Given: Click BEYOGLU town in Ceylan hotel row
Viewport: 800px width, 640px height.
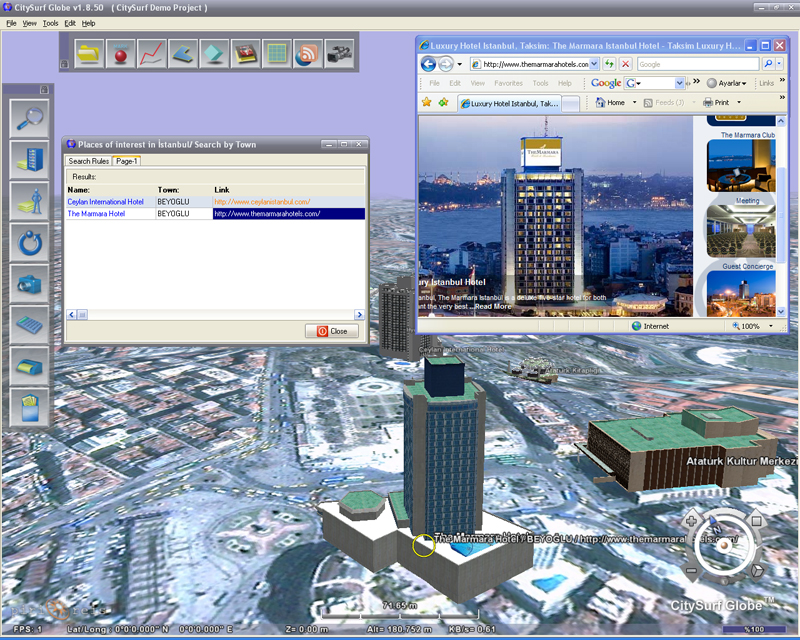Looking at the screenshot, I should pos(173,202).
